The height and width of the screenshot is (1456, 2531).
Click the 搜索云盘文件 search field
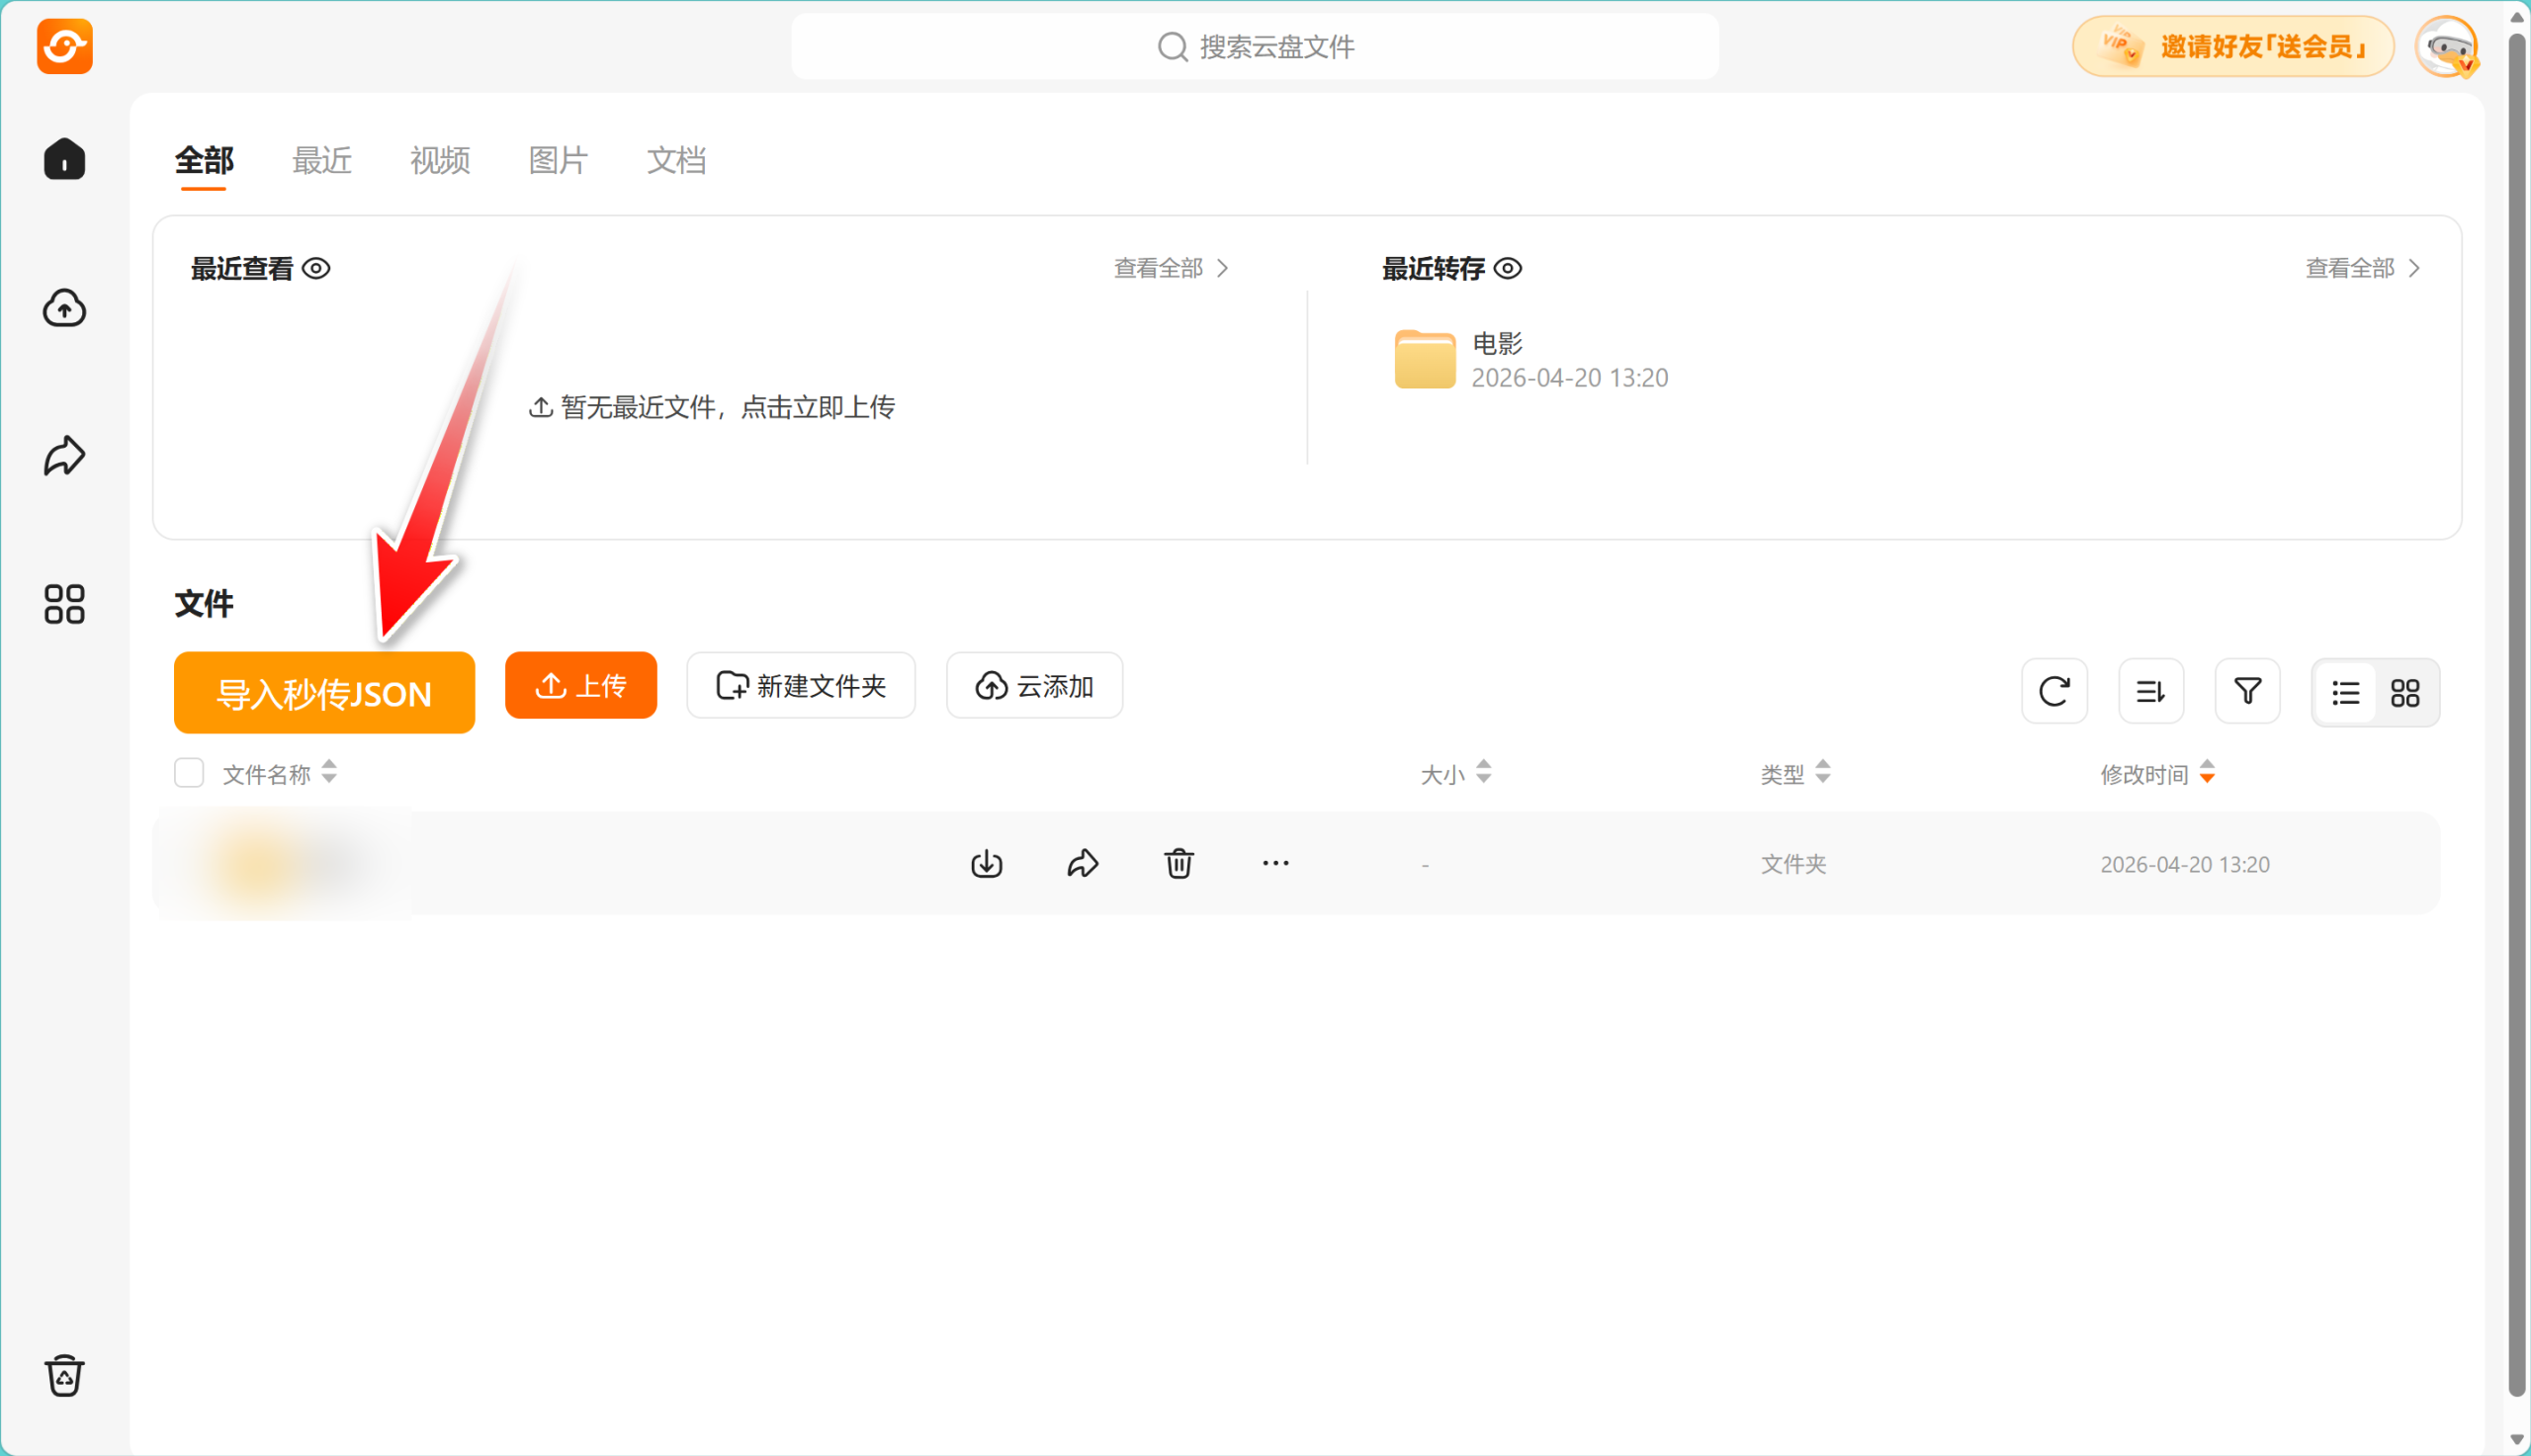[1255, 46]
